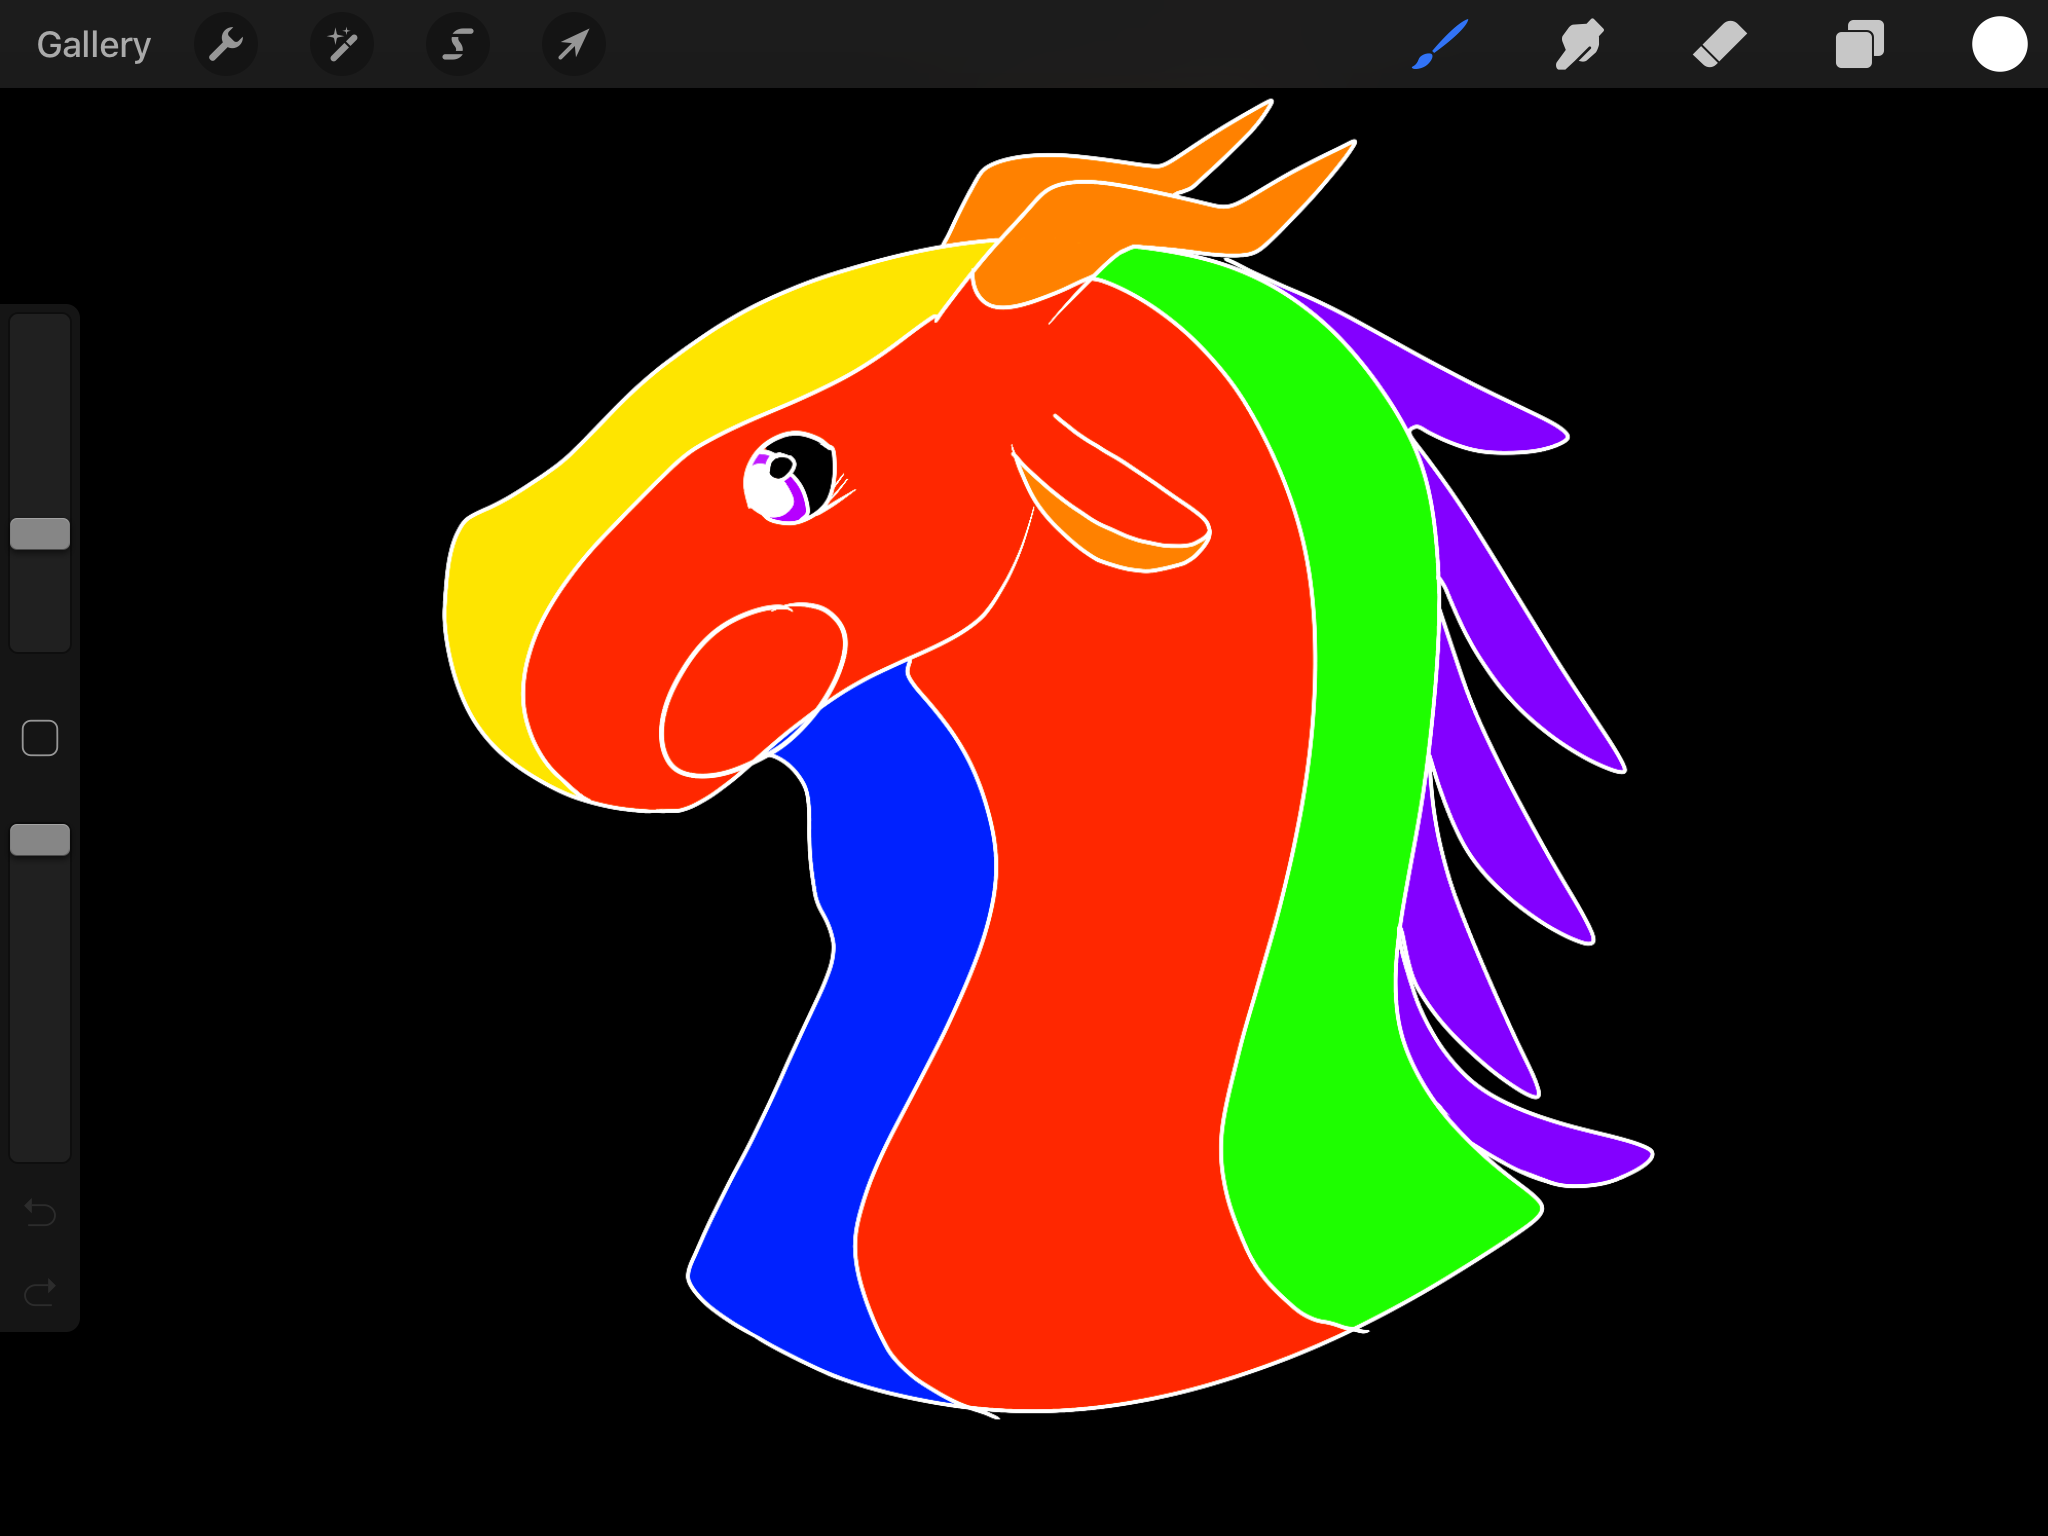Image resolution: width=2048 pixels, height=1536 pixels.
Task: Activate the Transform arrow tool
Action: (x=573, y=45)
